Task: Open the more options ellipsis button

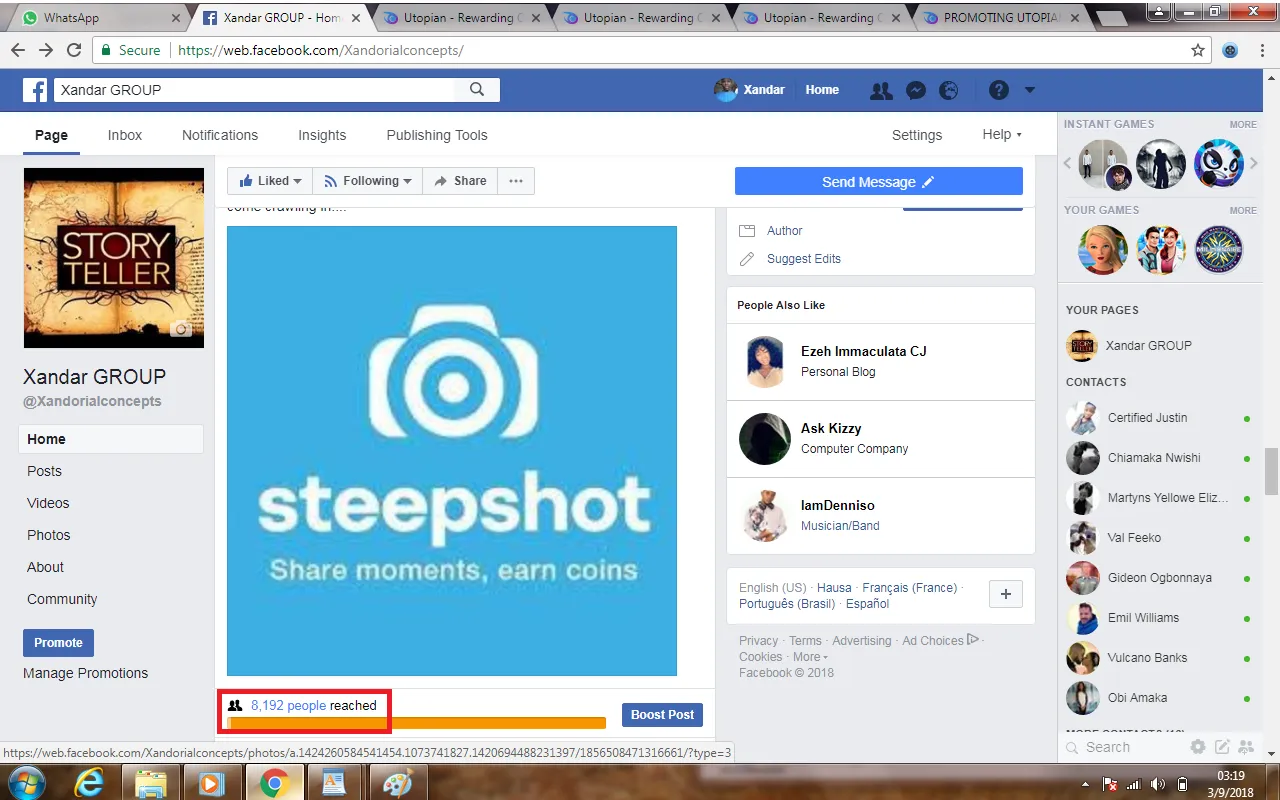Action: [x=516, y=181]
